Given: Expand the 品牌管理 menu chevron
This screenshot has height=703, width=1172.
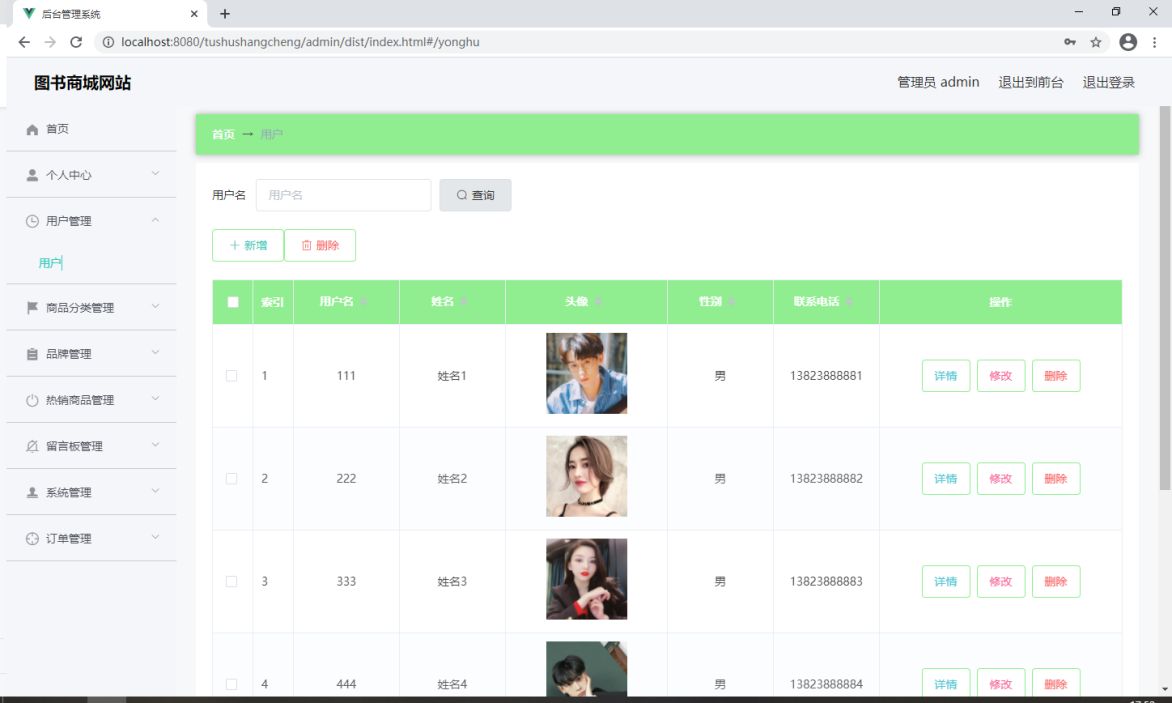Looking at the screenshot, I should (155, 353).
